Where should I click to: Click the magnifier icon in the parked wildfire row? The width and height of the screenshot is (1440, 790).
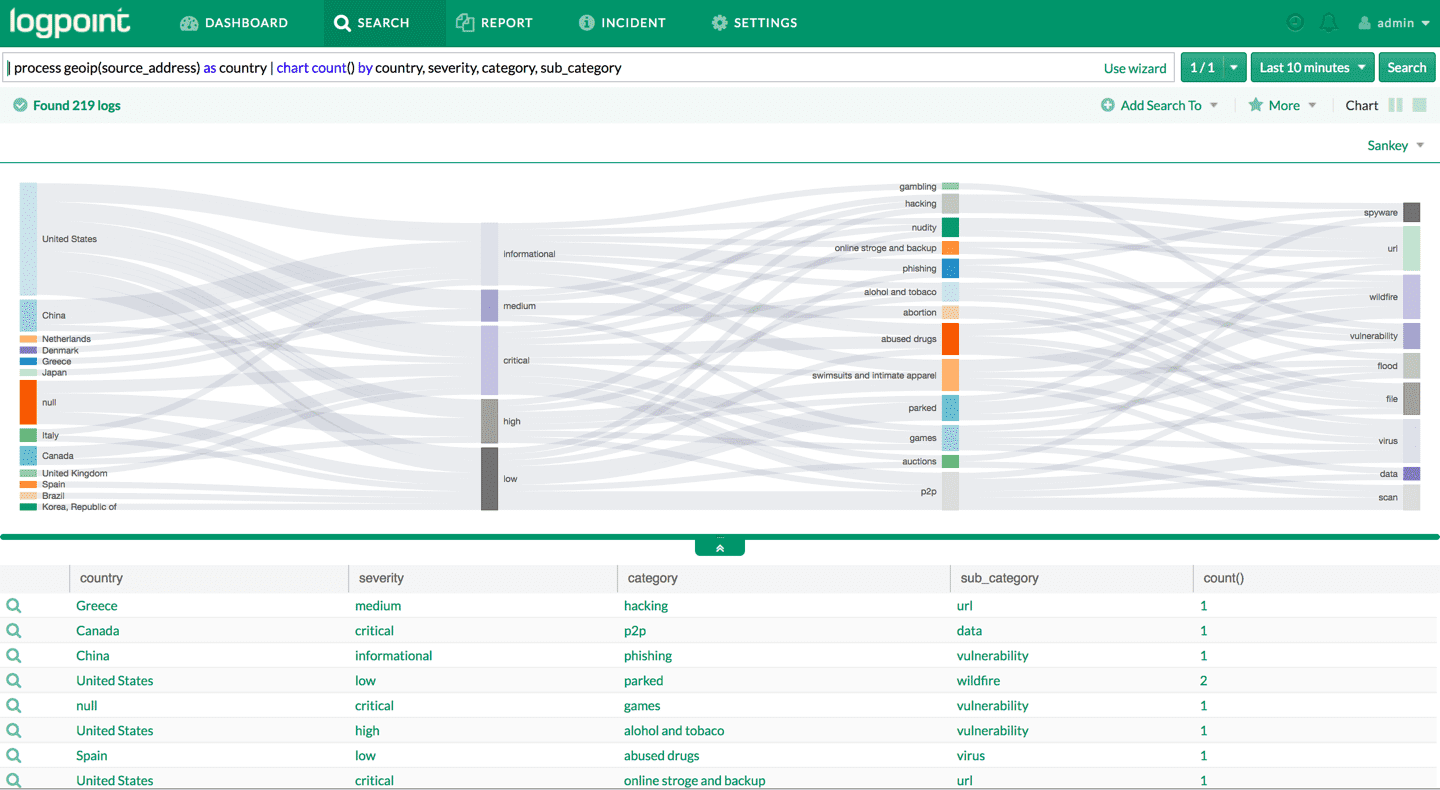[14, 681]
